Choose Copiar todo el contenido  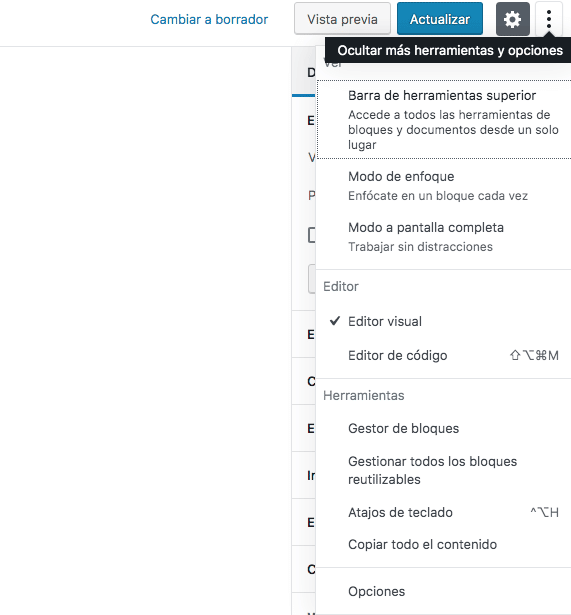[444, 544]
